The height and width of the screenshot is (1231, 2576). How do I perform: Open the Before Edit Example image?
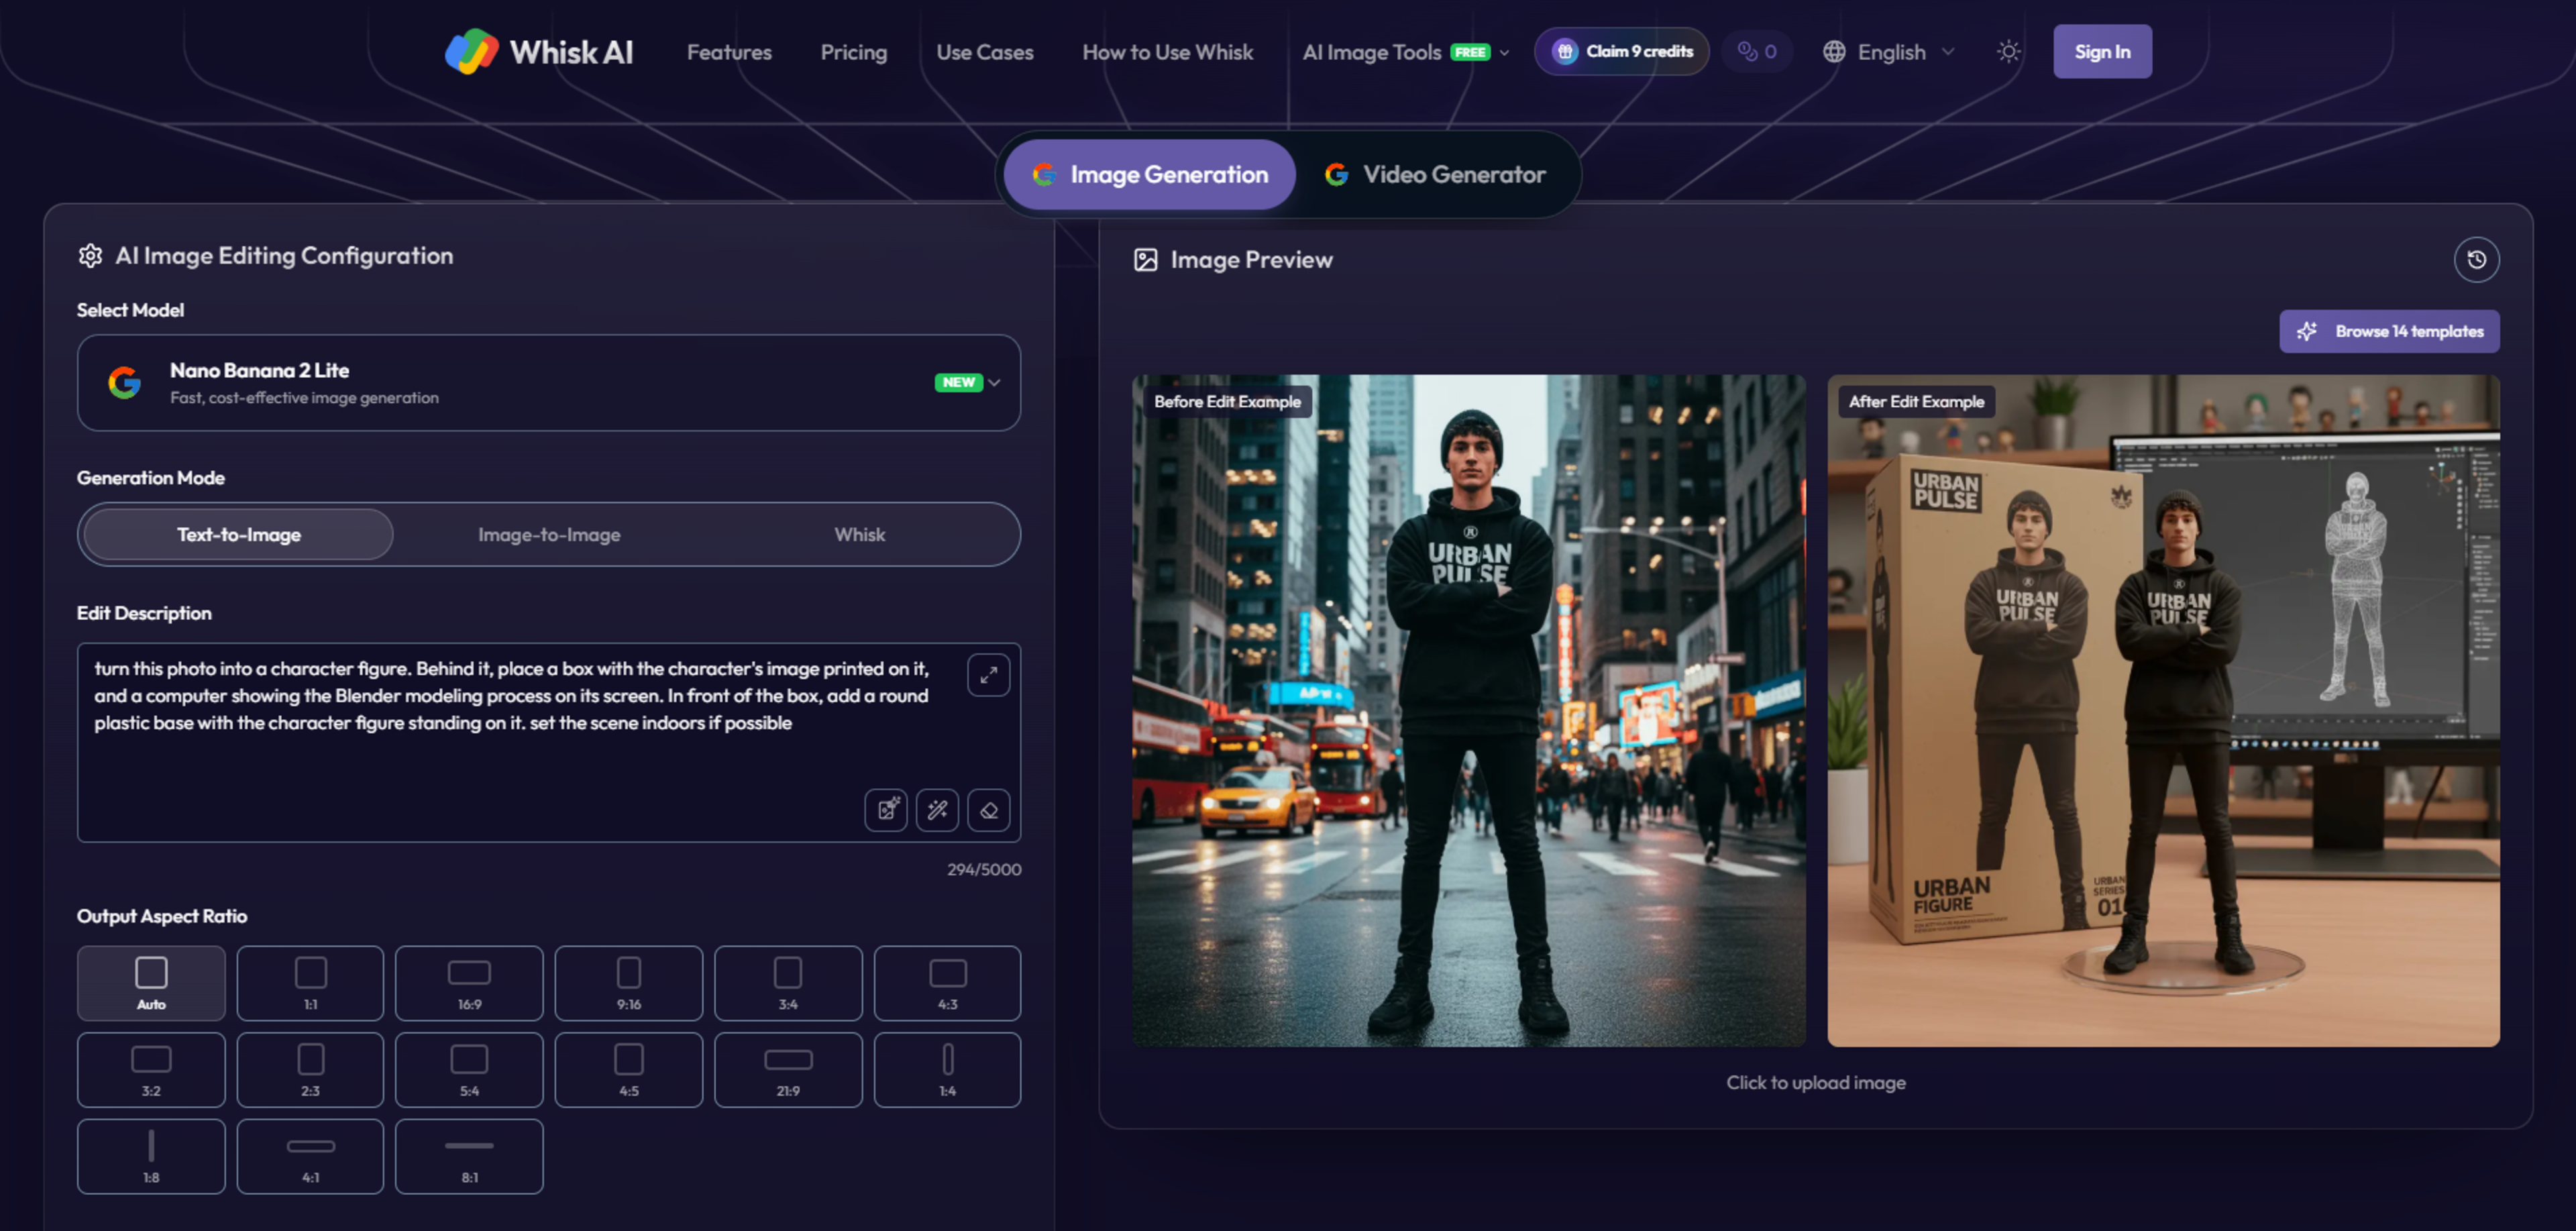point(1469,711)
